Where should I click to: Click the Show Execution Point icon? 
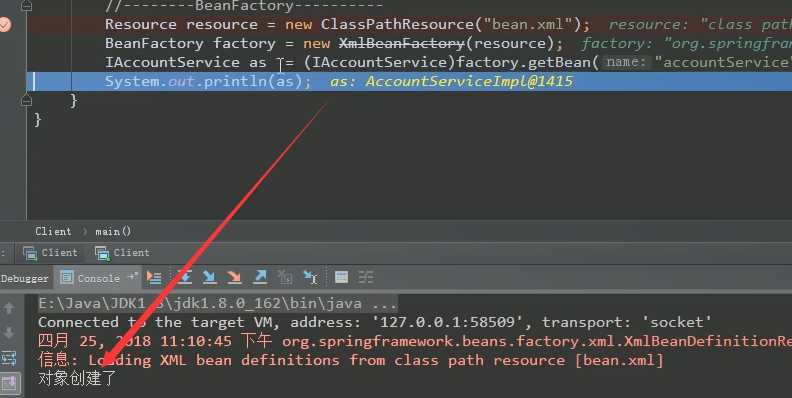(x=154, y=277)
